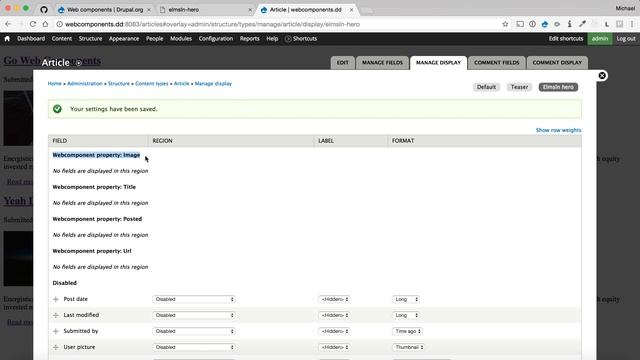
Task: Open the Appearance admin menu
Action: point(124,39)
